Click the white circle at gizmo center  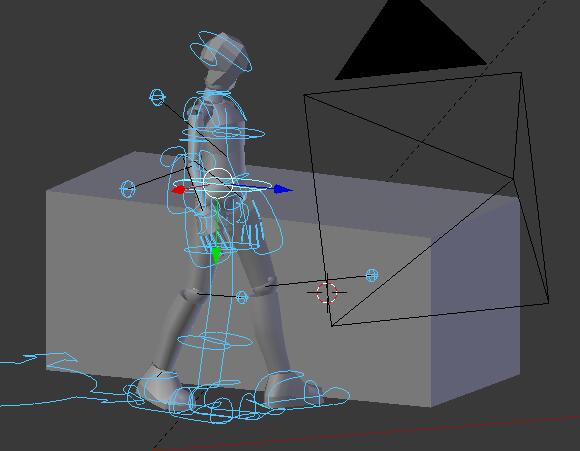click(x=218, y=183)
